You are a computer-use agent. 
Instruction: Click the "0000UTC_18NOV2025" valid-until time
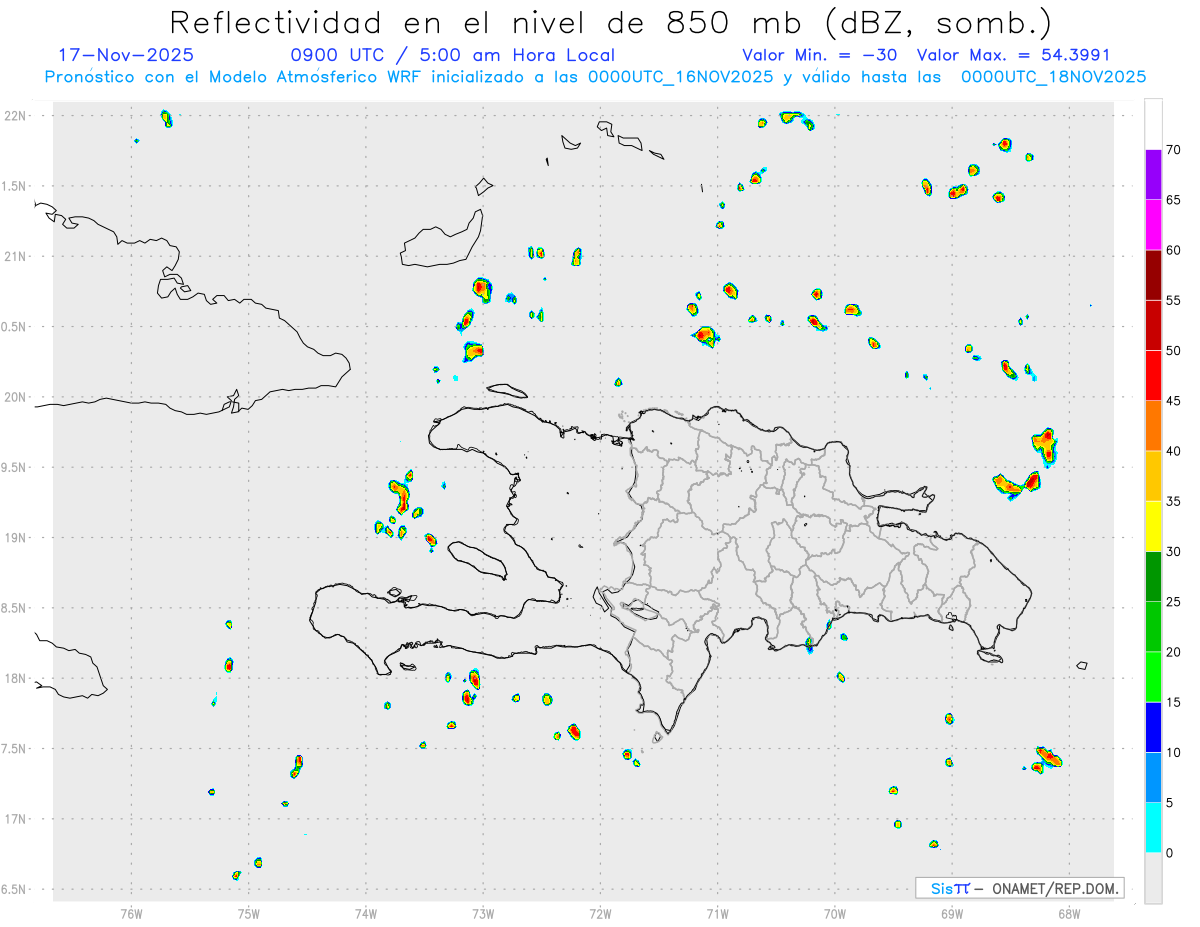[x=1053, y=76]
